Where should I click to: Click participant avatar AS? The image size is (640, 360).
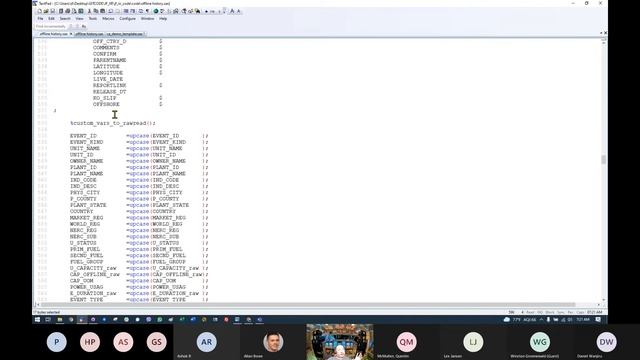pos(123,342)
